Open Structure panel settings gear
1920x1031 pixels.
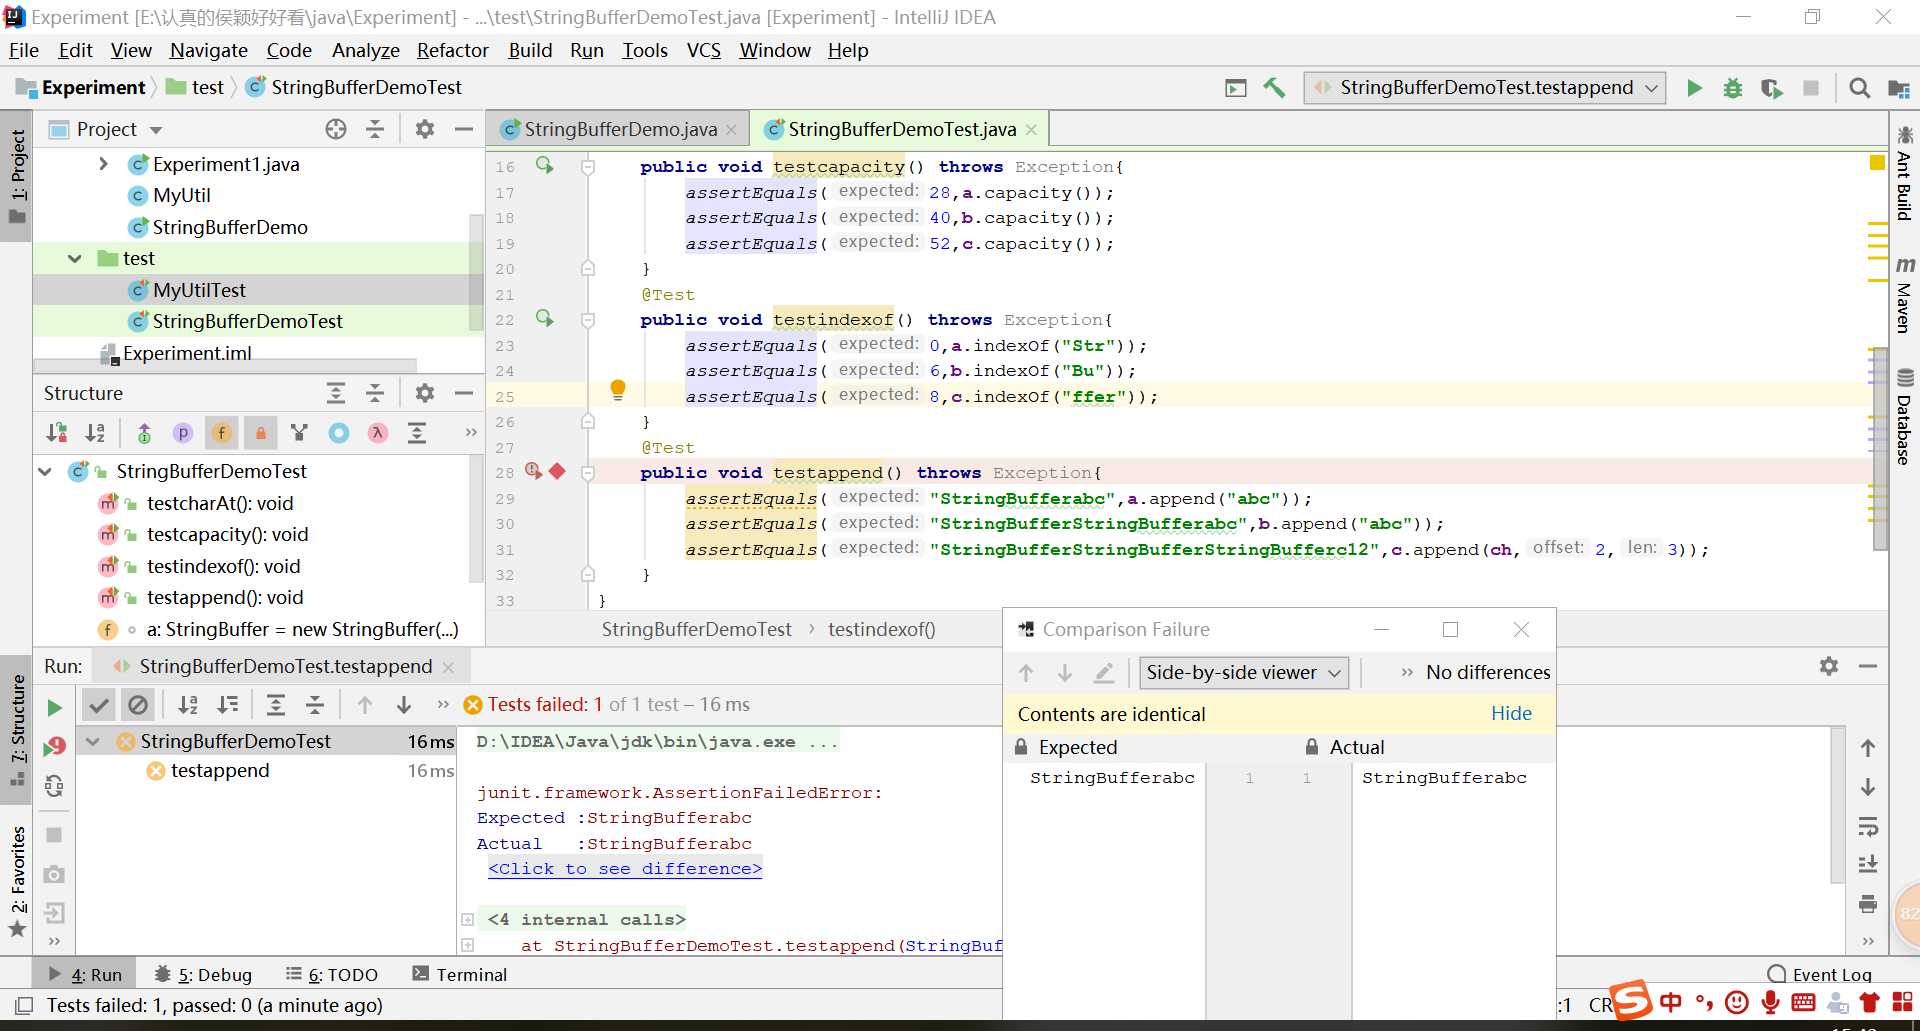(425, 393)
